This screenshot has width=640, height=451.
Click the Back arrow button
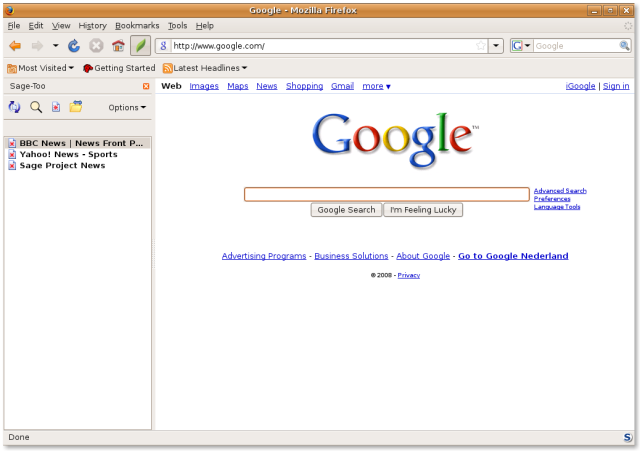pyautogui.click(x=15, y=46)
